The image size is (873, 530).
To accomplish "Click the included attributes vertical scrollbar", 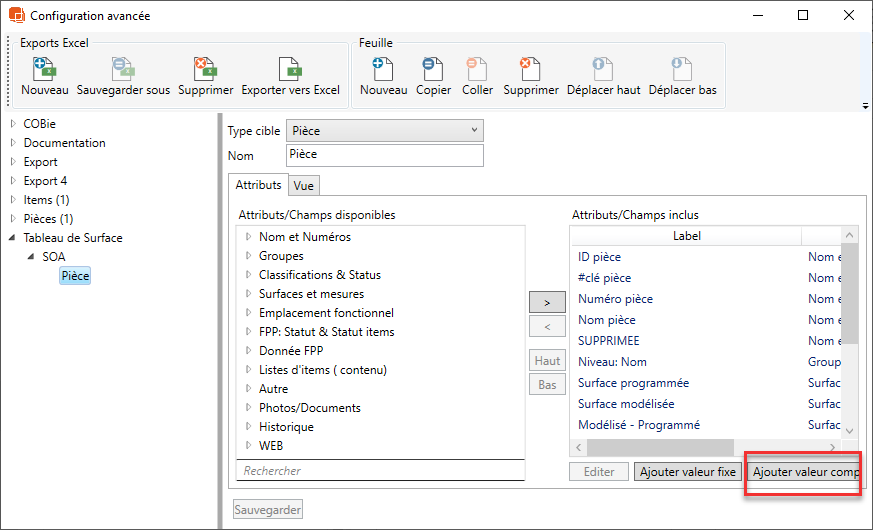I will [849, 300].
